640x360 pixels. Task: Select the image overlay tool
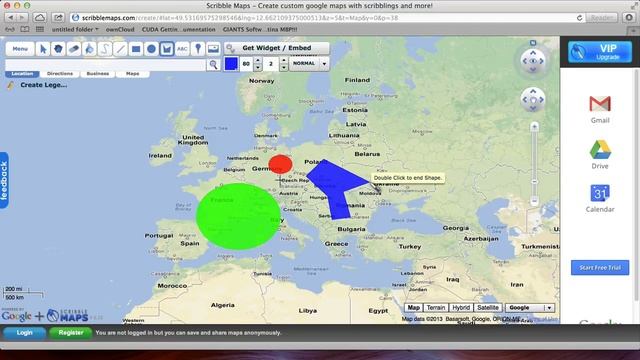coord(213,49)
